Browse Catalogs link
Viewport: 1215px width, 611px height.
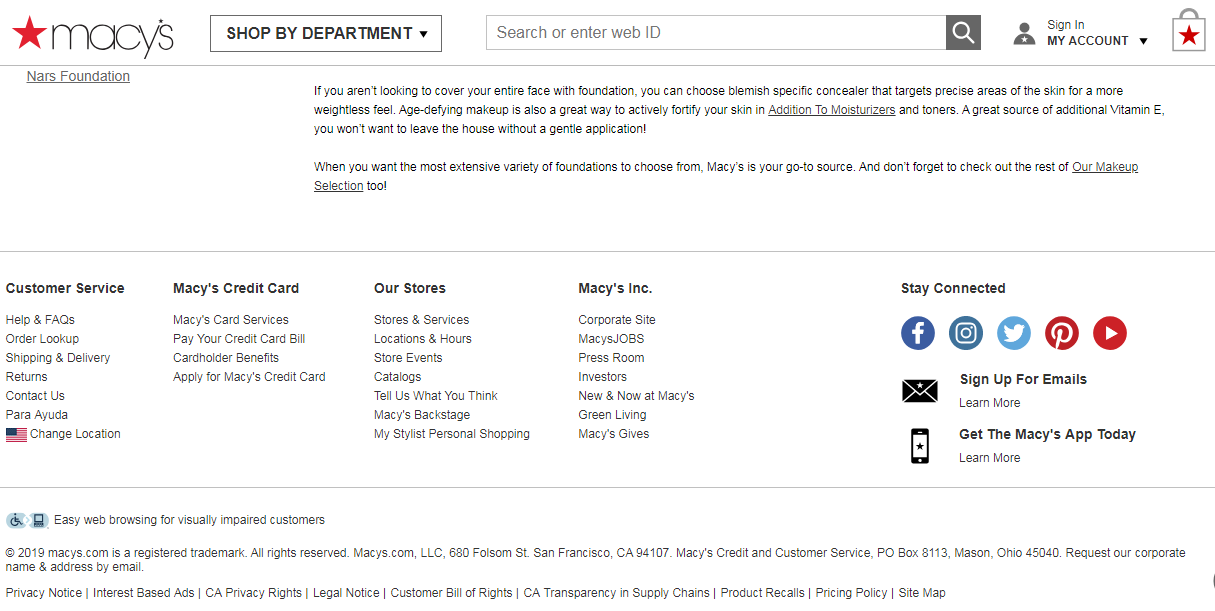point(398,377)
